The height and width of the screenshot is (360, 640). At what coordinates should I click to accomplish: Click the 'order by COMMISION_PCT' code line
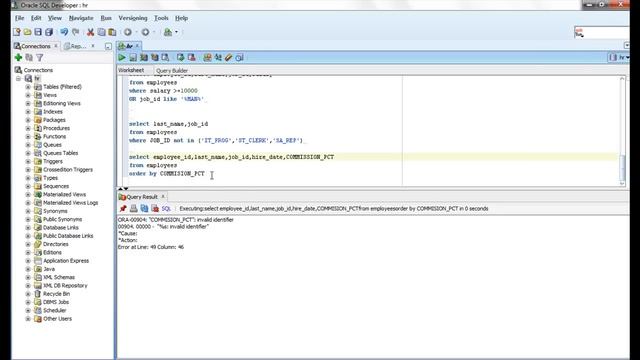pos(167,173)
